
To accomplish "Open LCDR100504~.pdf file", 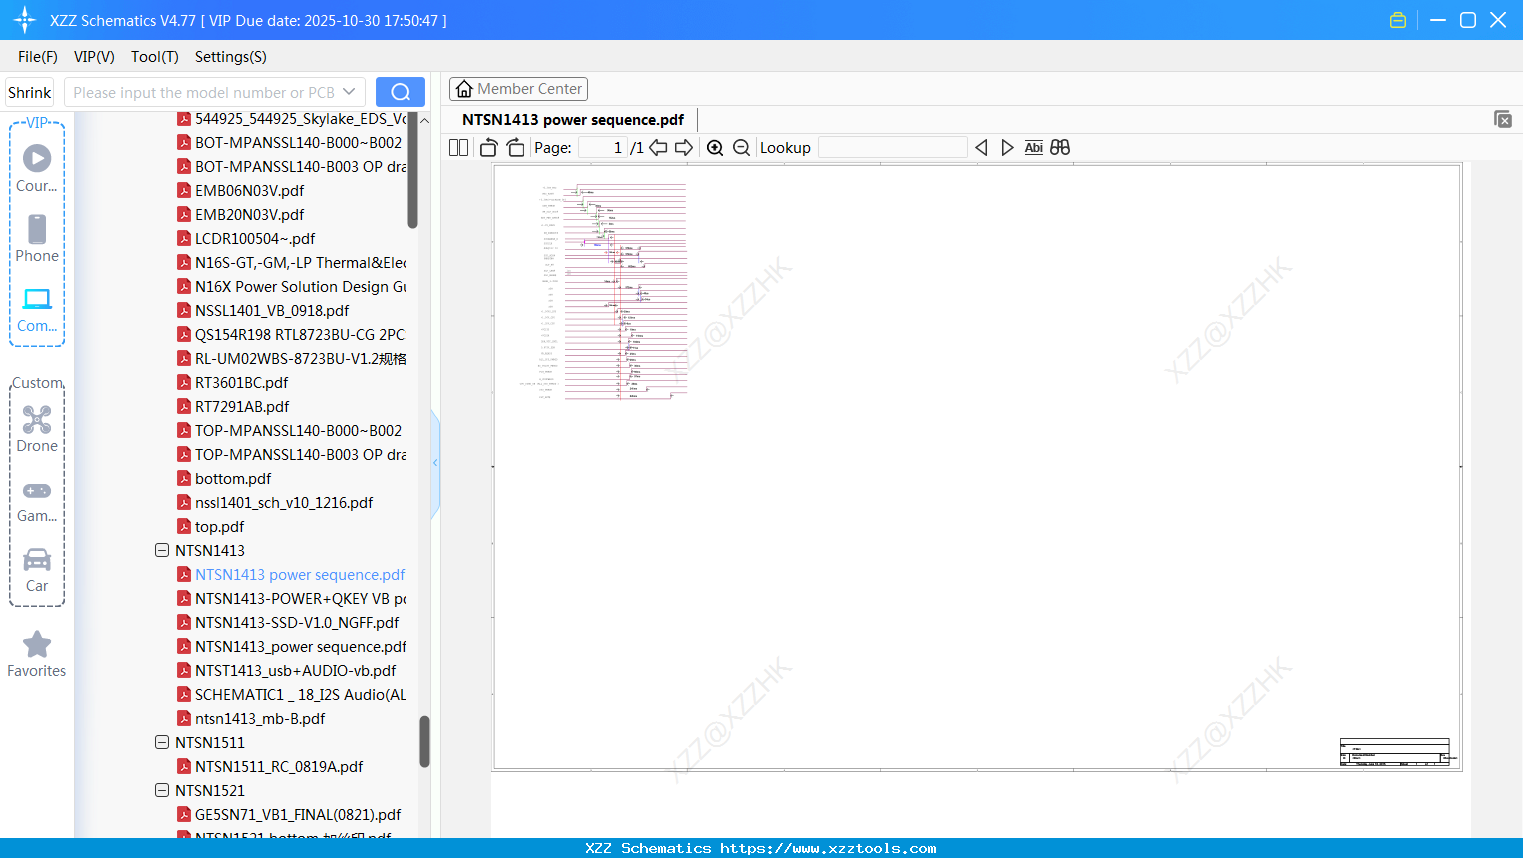I will (x=255, y=238).
